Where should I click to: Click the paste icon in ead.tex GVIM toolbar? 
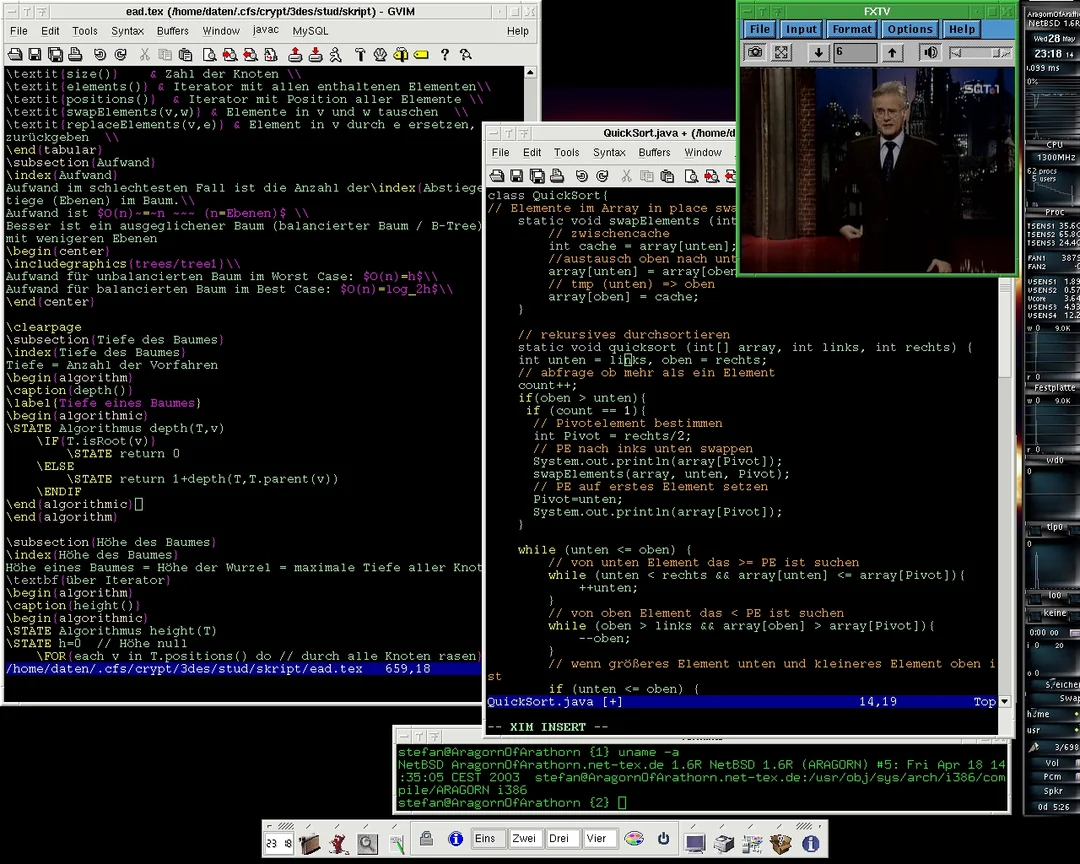[x=185, y=55]
